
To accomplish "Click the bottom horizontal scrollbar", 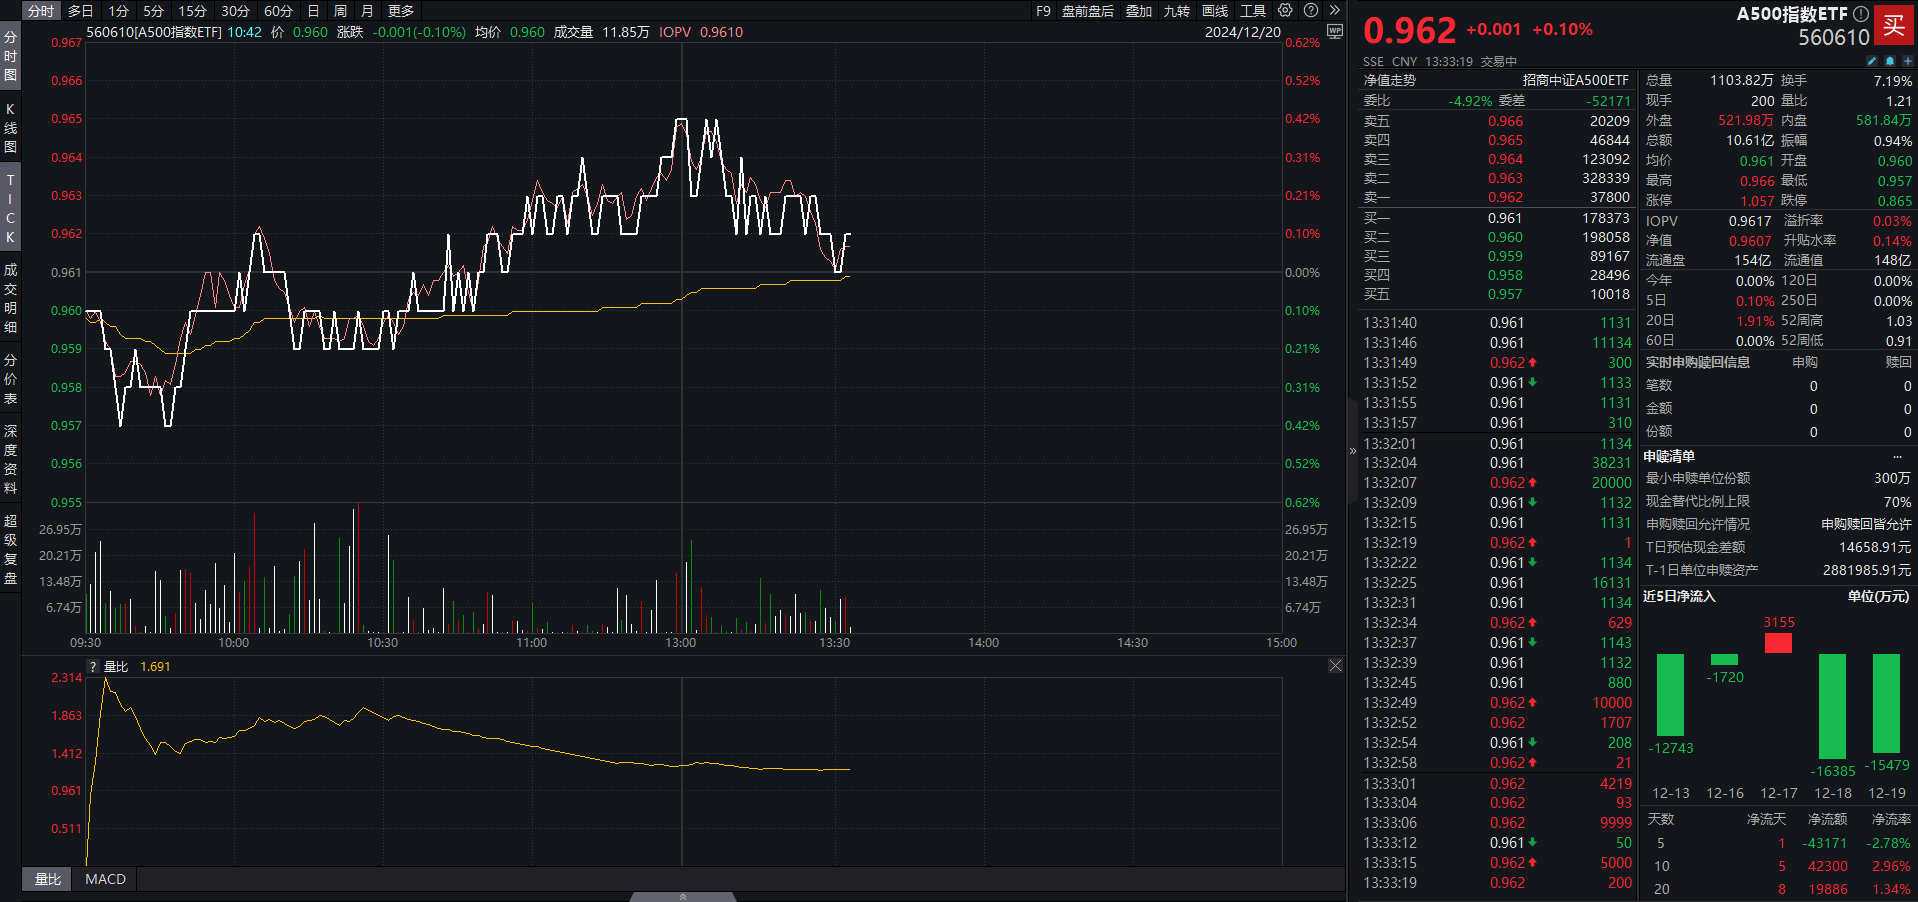I will click(683, 896).
